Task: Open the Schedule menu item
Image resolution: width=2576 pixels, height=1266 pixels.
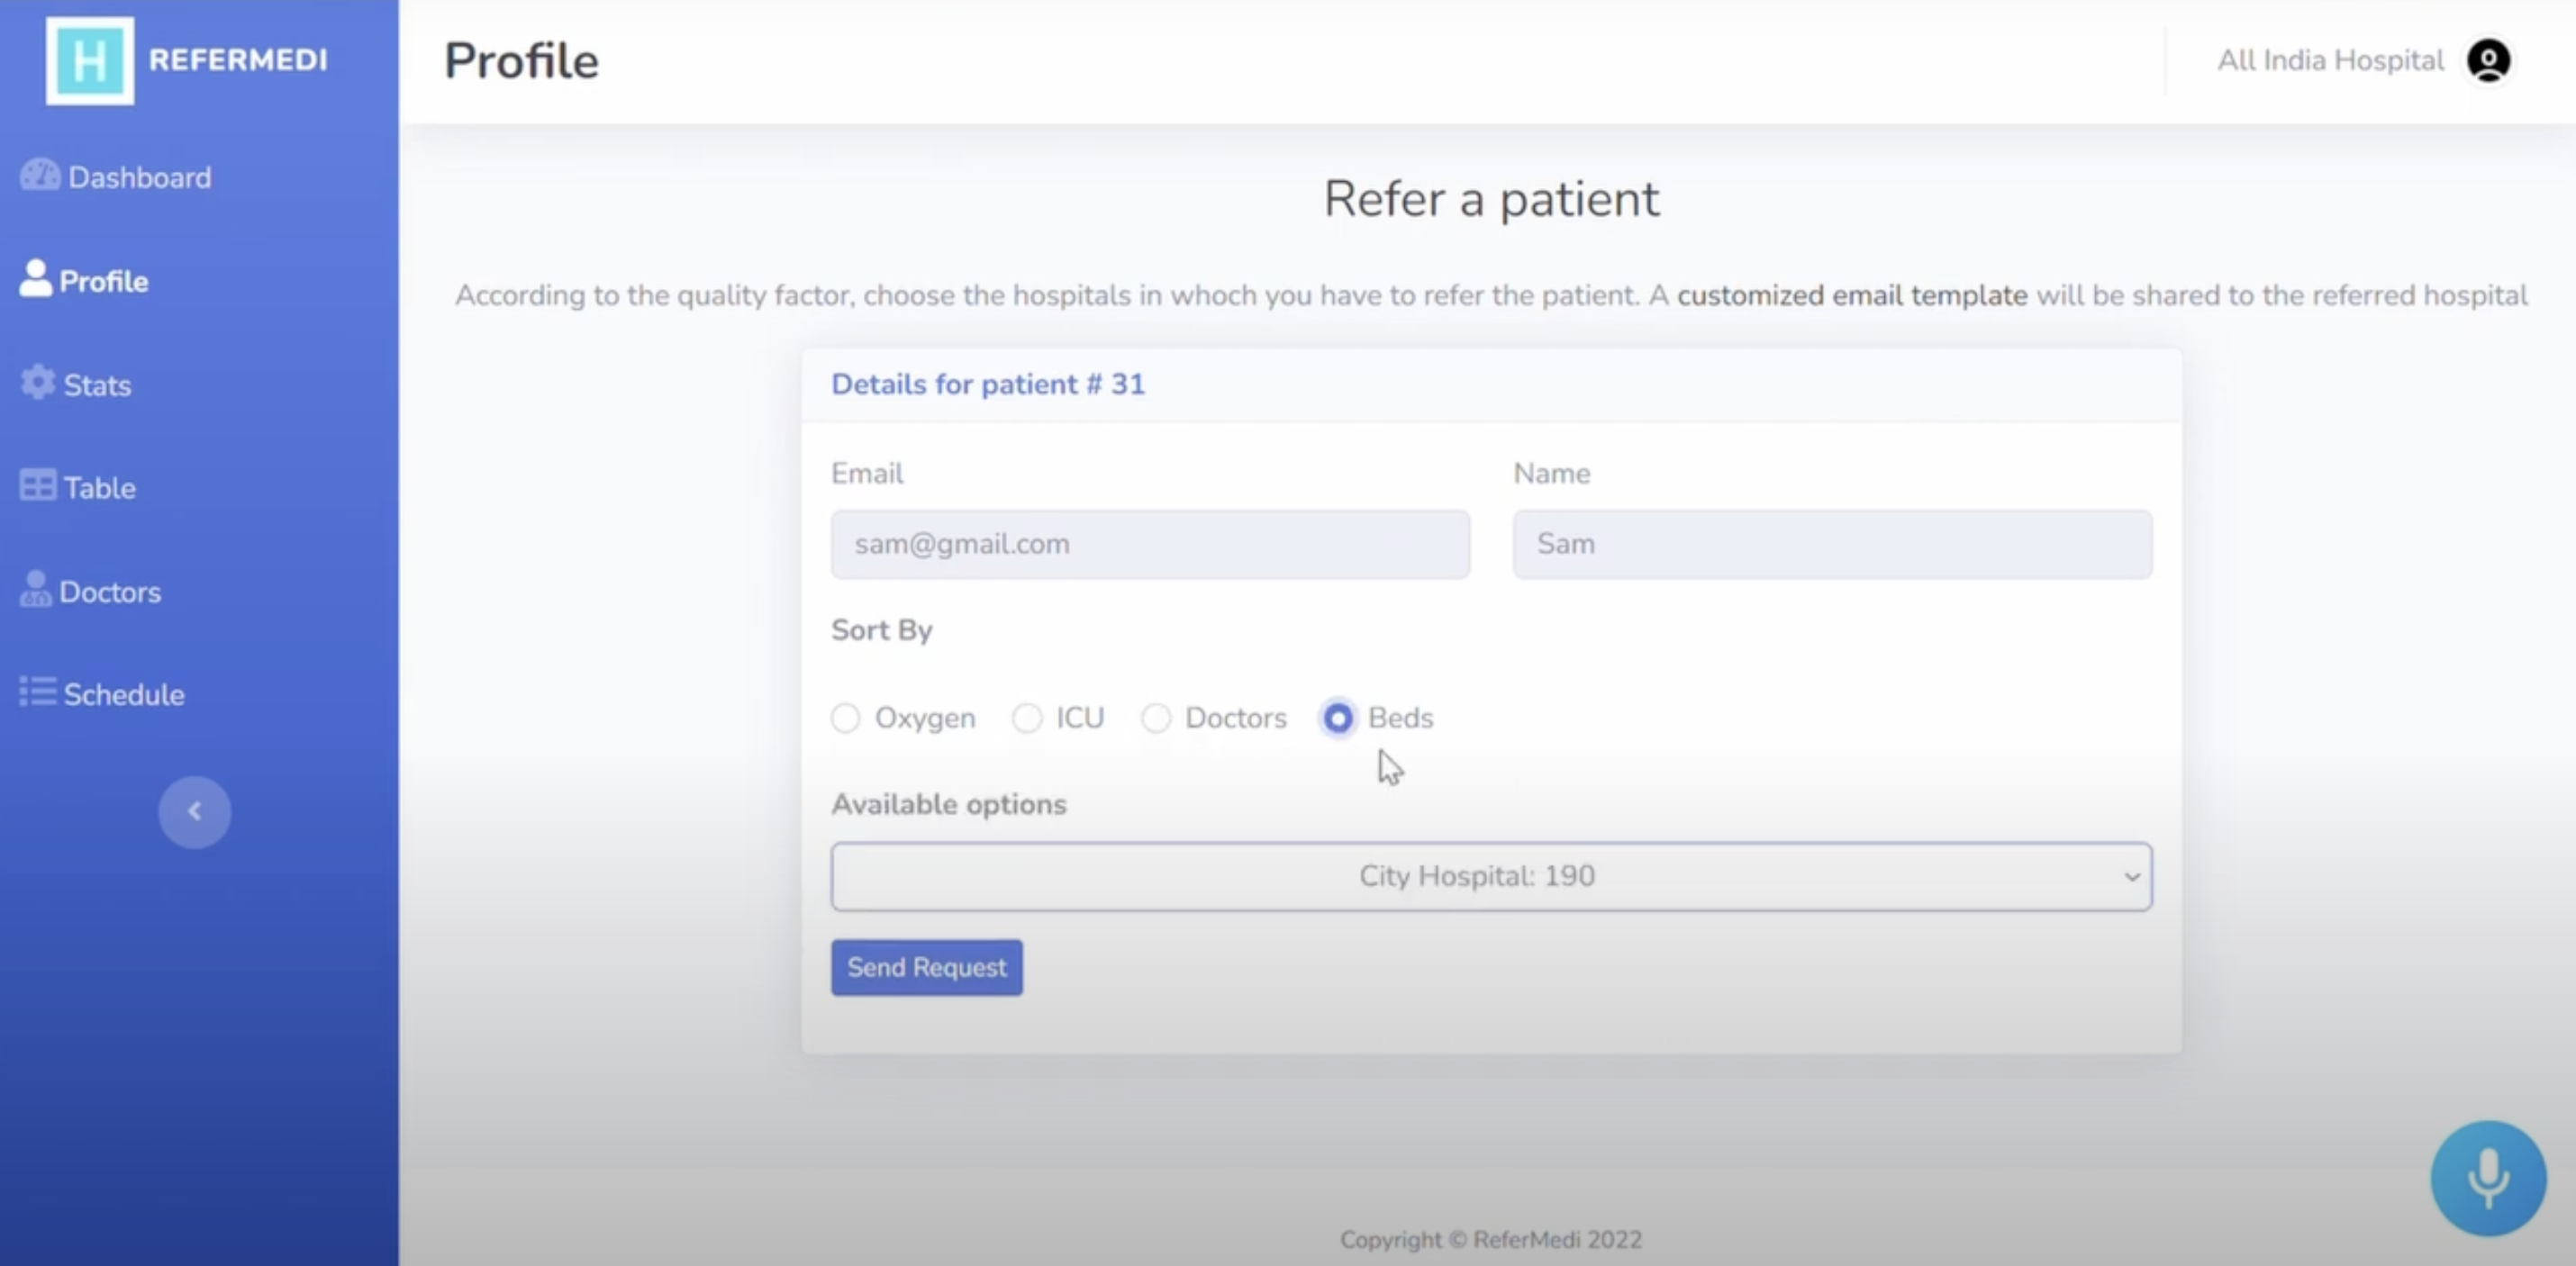Action: point(123,695)
